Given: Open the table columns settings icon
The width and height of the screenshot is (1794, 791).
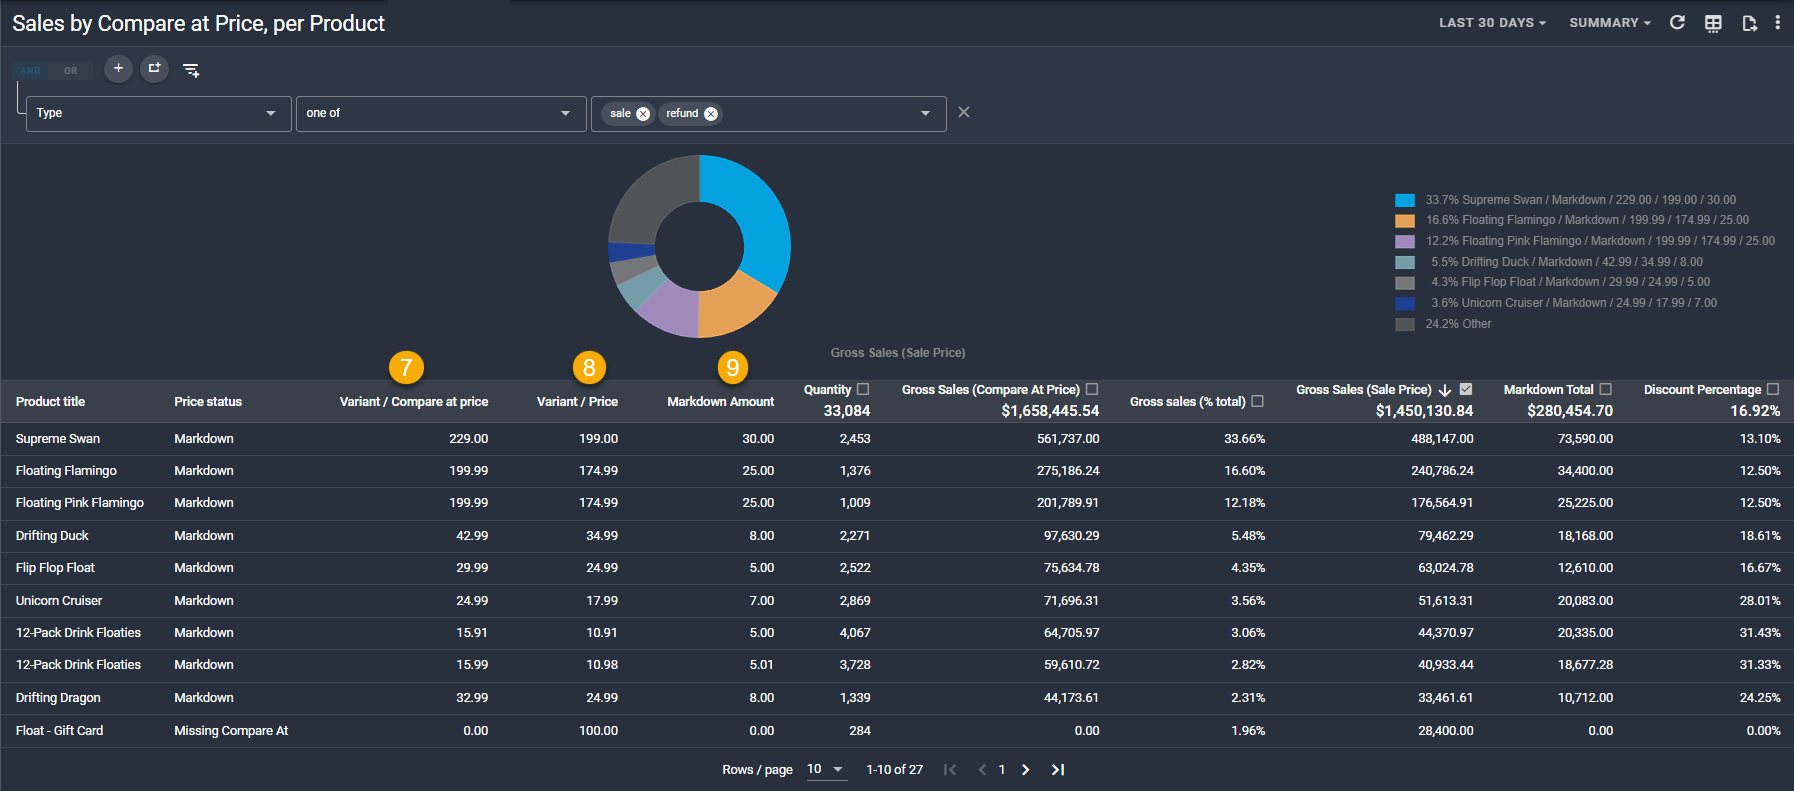Looking at the screenshot, I should point(1713,23).
